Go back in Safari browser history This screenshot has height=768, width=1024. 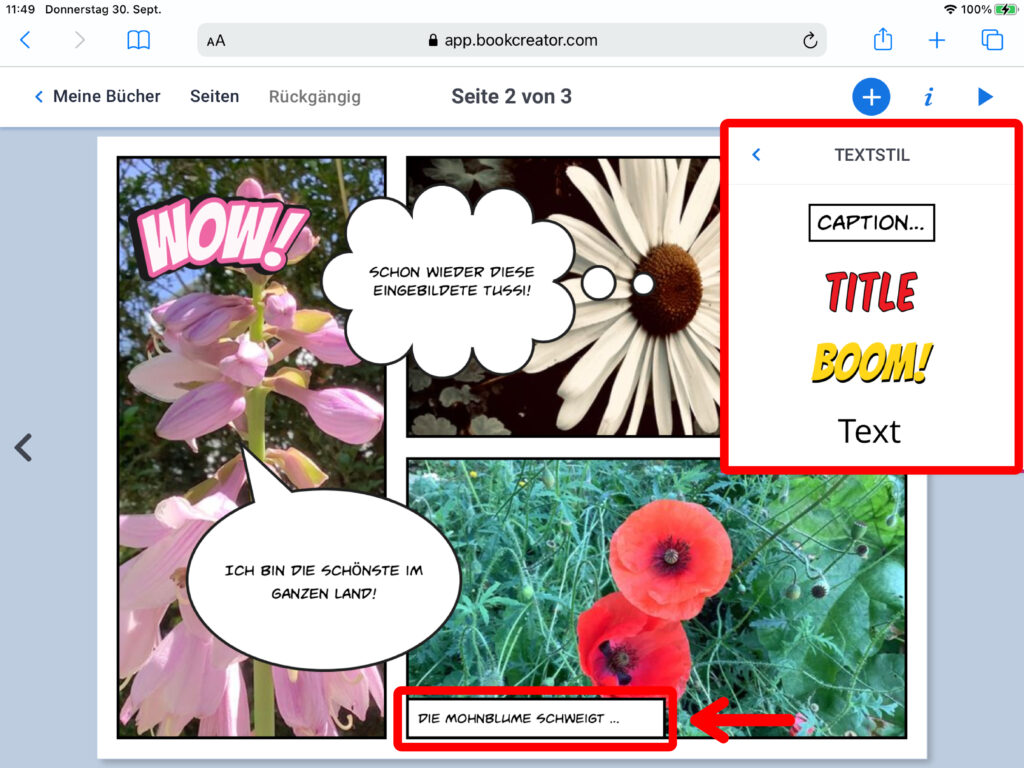(26, 40)
